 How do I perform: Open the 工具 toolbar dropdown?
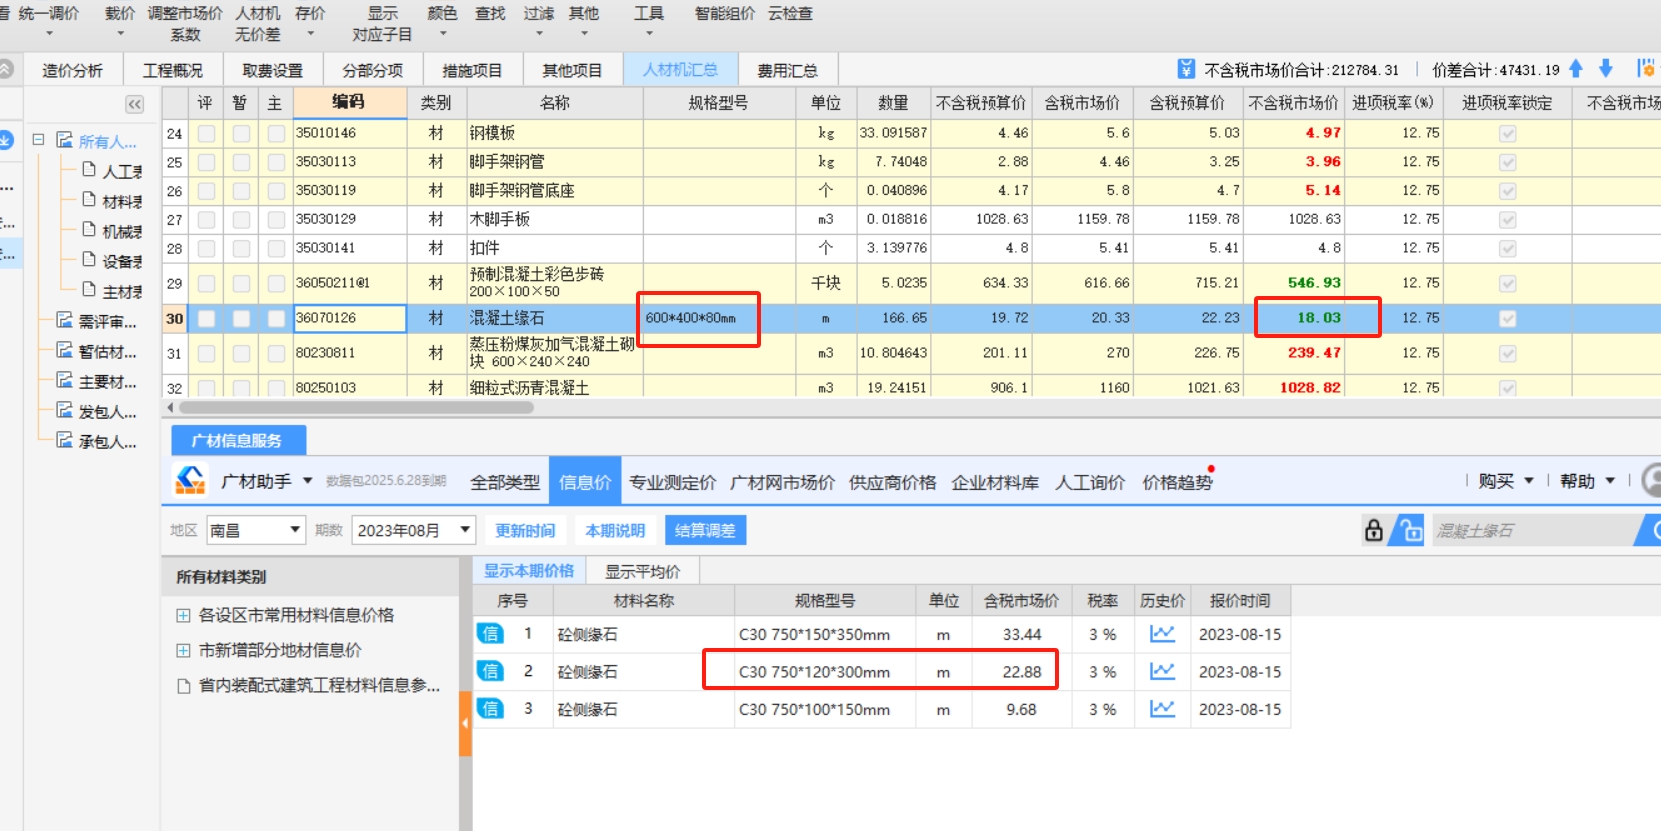point(648,22)
